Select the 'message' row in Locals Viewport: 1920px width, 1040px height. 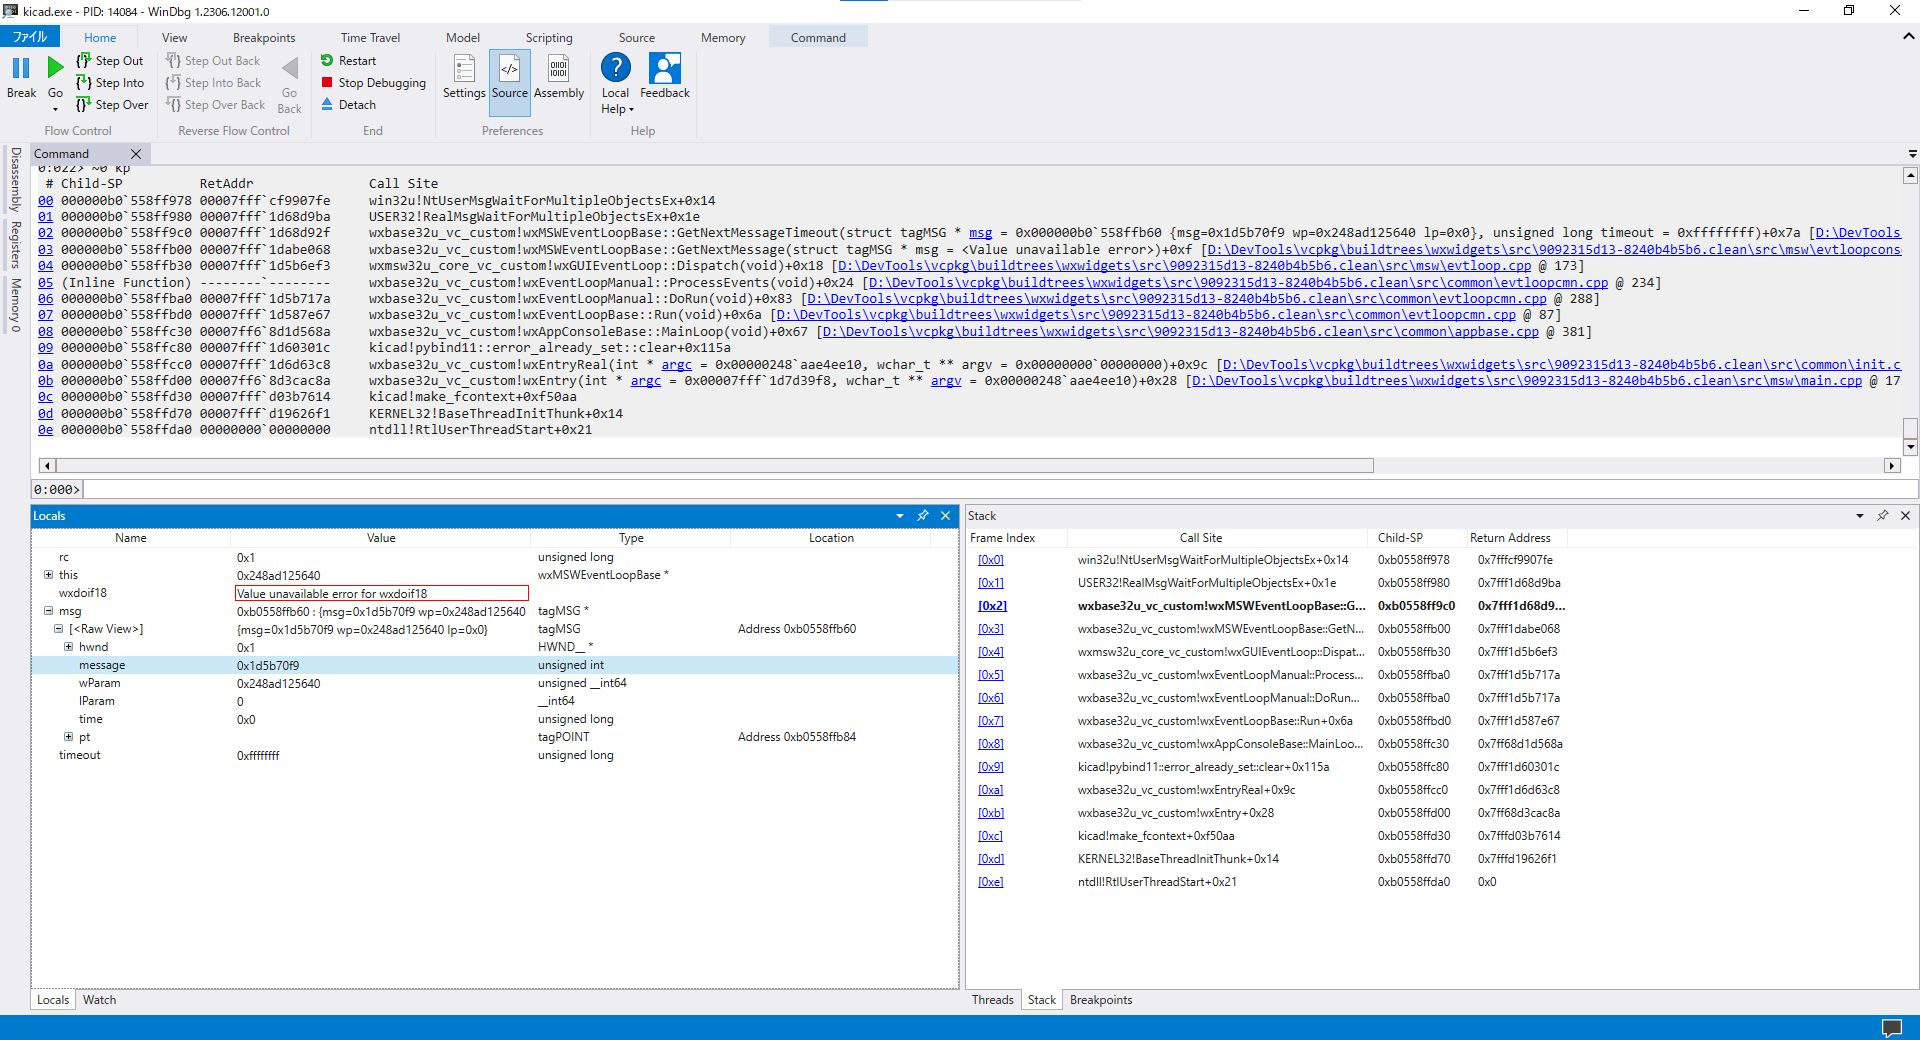[x=495, y=665]
